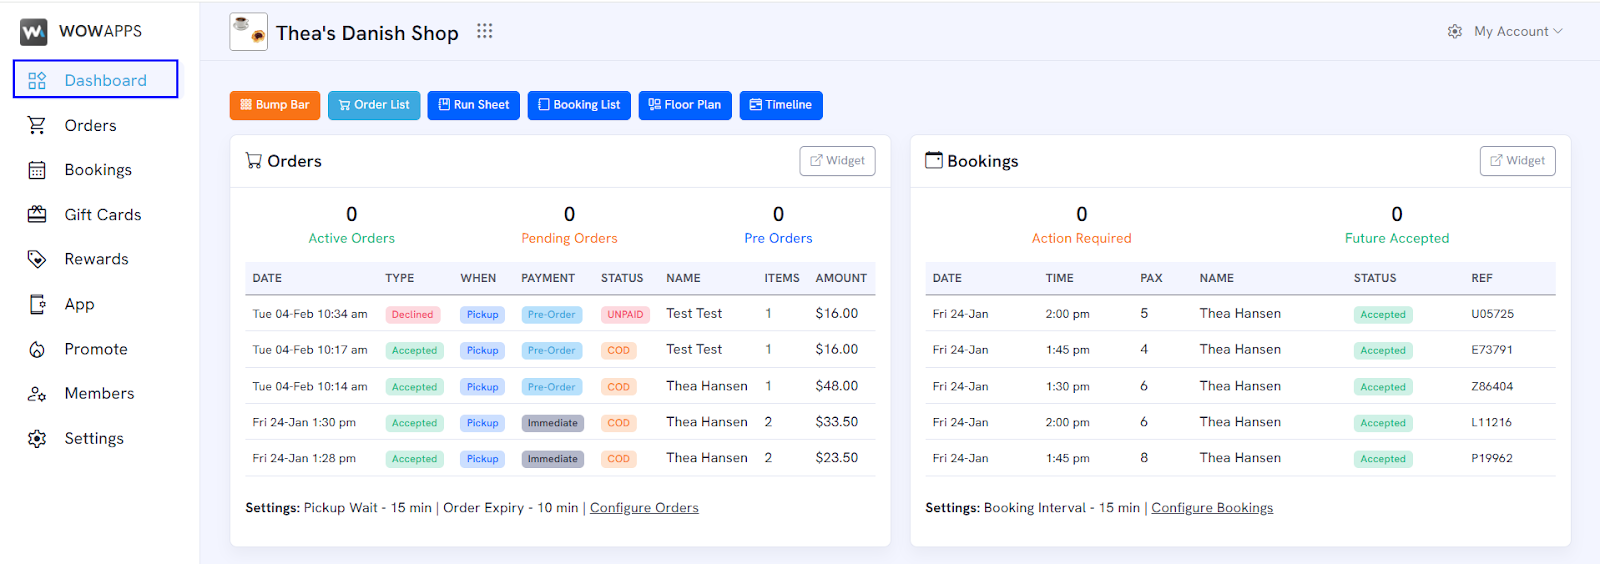The height and width of the screenshot is (564, 1600).
Task: Click the App phone icon in sidebar
Action: (37, 304)
